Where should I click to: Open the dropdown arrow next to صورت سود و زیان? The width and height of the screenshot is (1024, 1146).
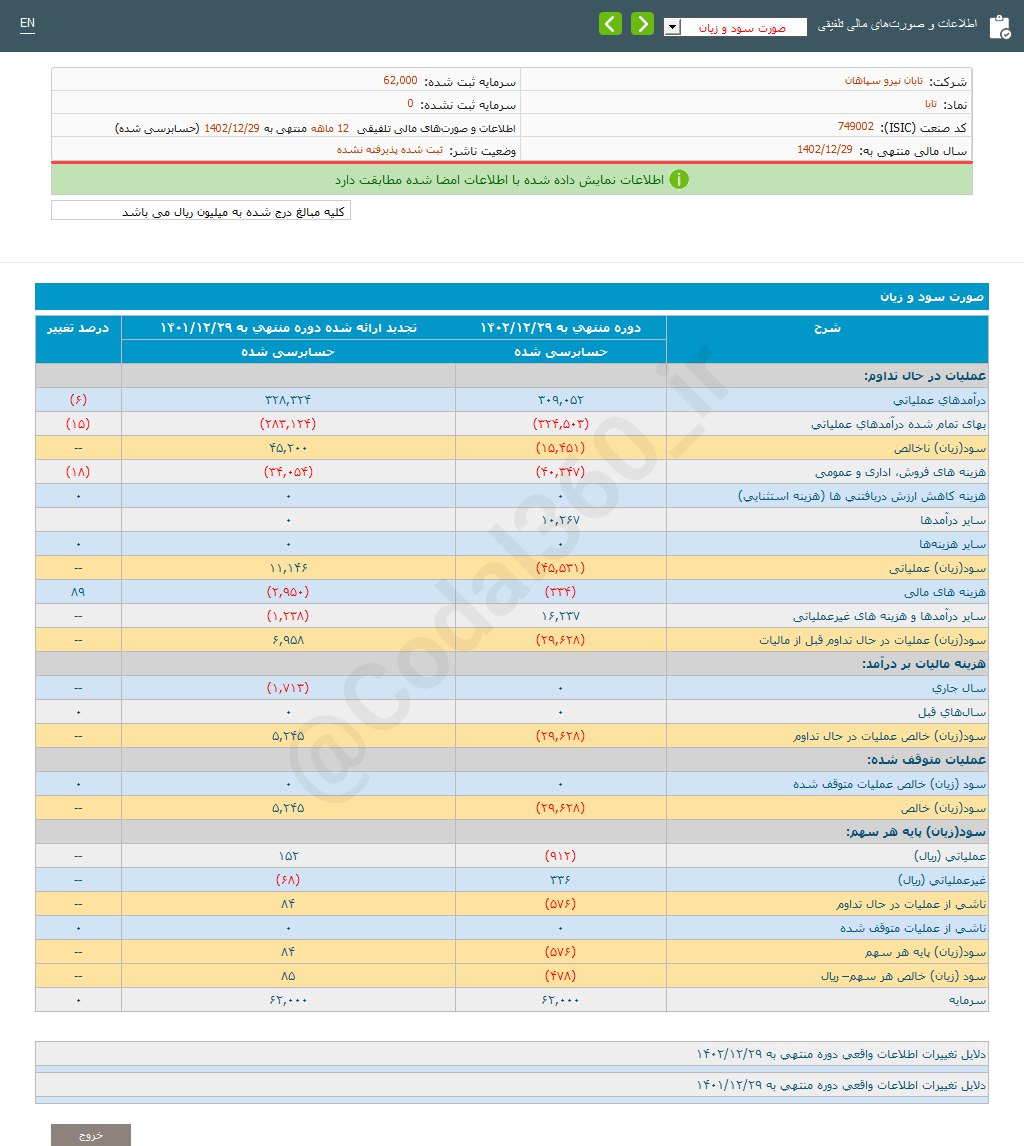[672, 27]
